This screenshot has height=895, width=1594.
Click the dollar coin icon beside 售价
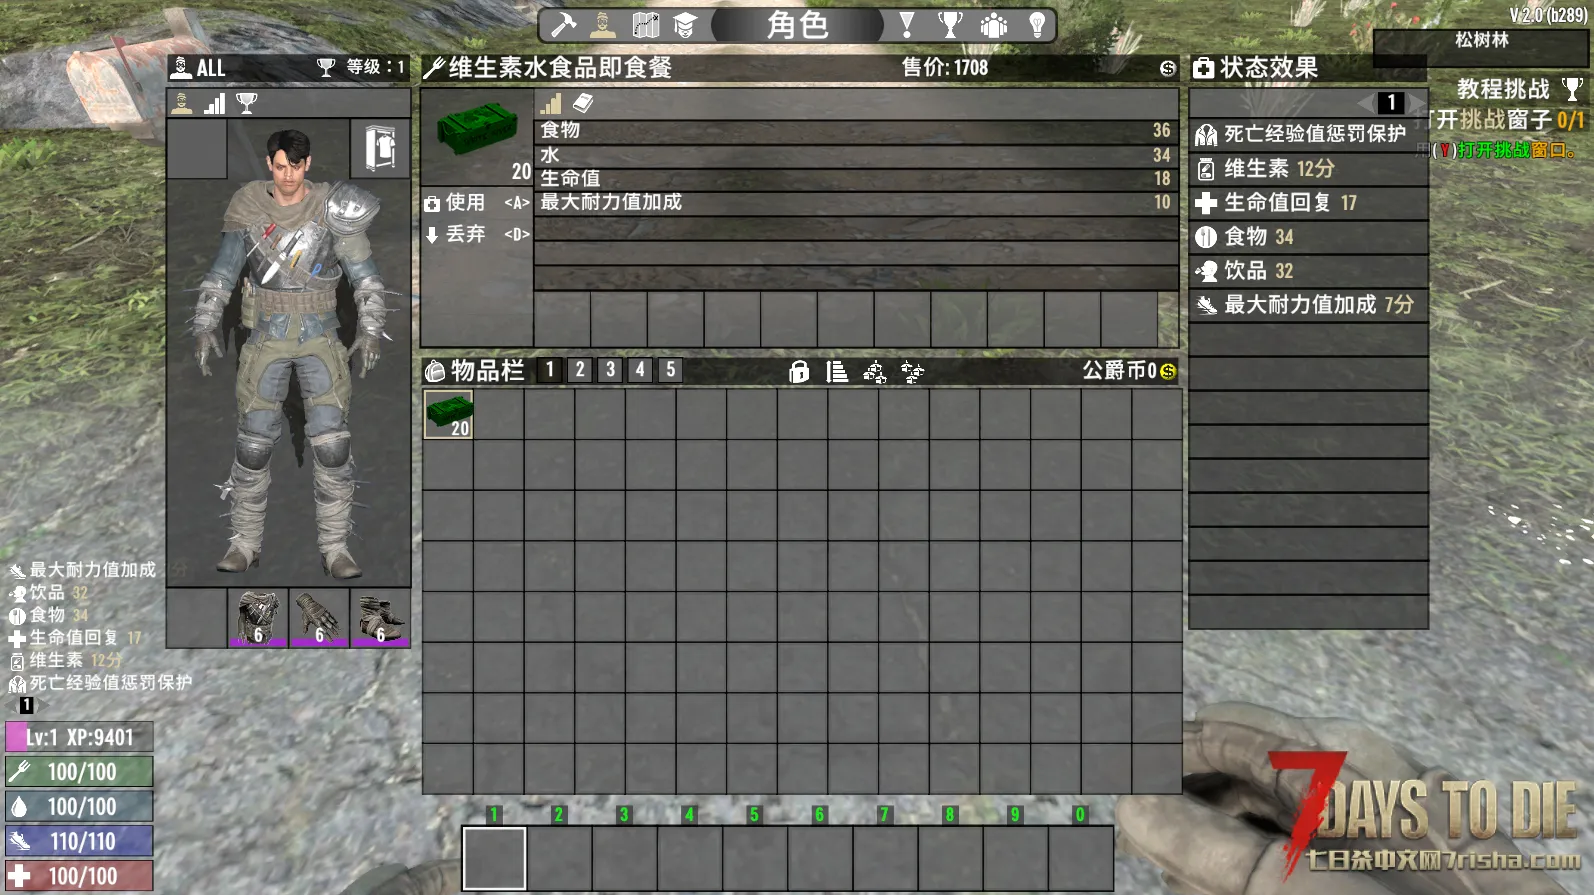[1167, 68]
